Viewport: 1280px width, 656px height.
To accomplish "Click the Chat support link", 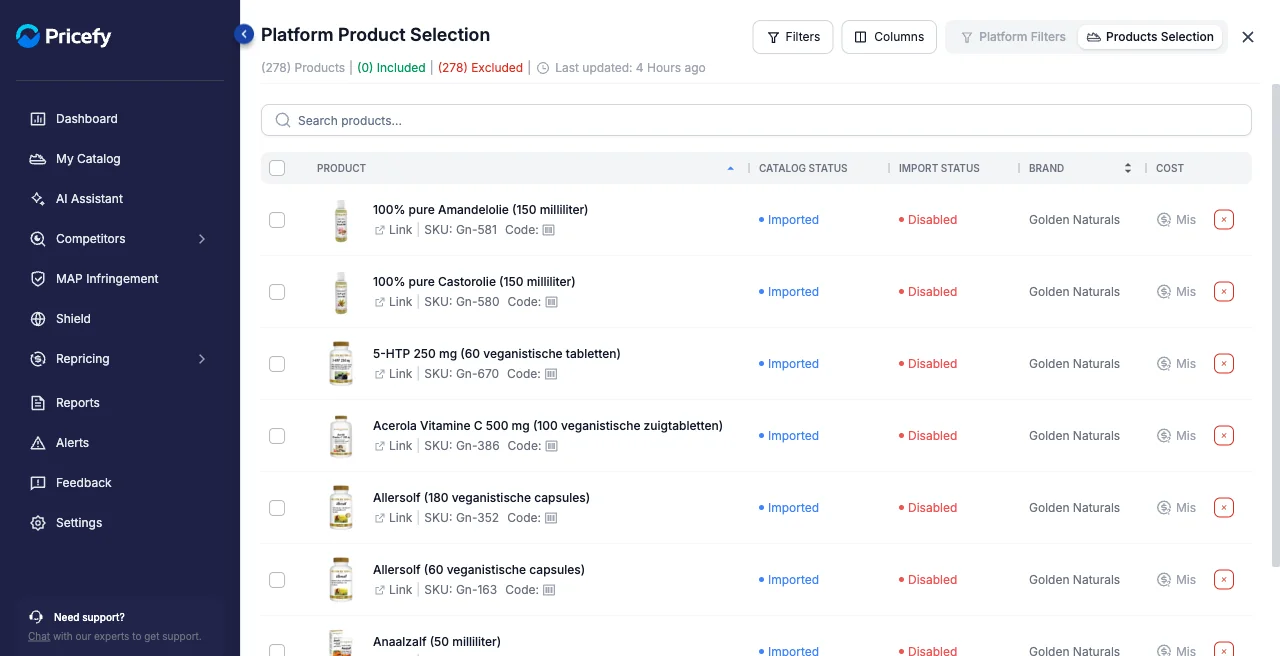I will tap(39, 636).
